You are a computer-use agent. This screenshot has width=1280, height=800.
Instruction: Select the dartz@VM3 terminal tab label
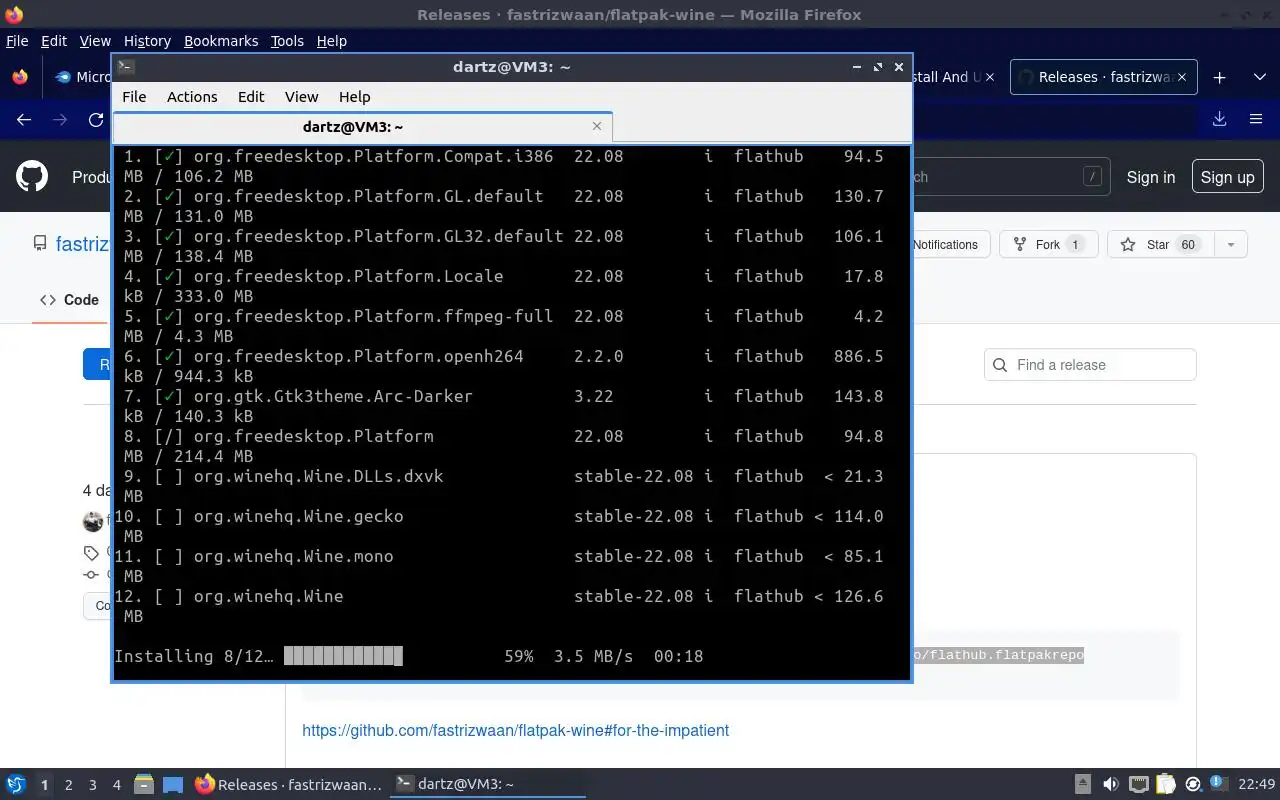click(x=353, y=127)
